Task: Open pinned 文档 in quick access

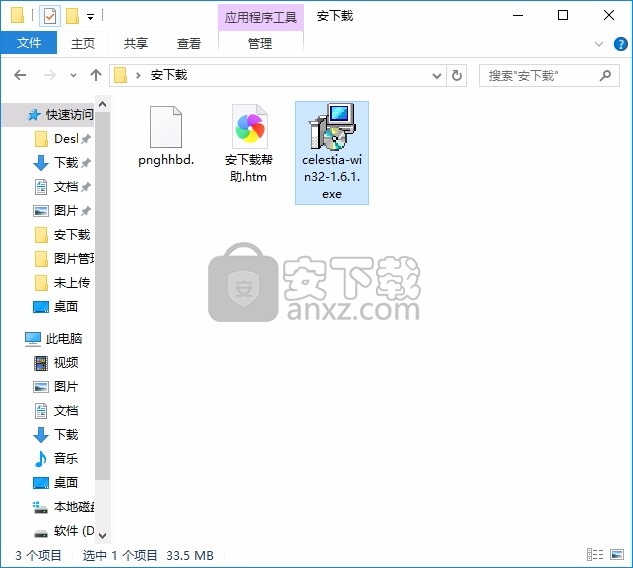Action: [x=61, y=187]
